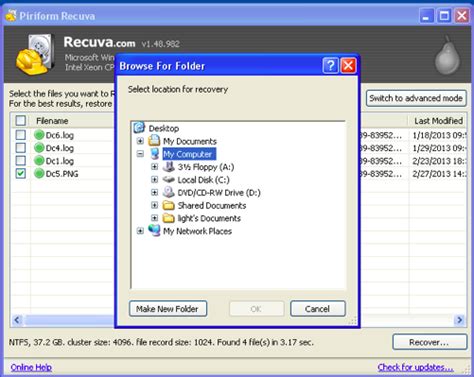Expand the 3½ Floppy (A:) node
Screen dimensions: 474x377
(x=154, y=167)
